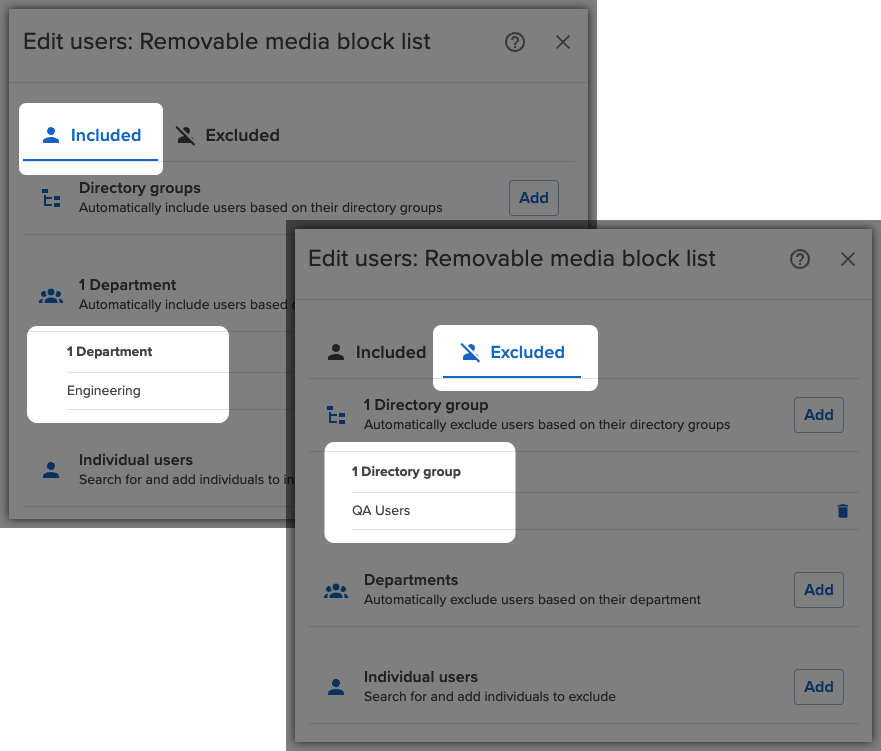Click the person icon on the Included tab

click(x=50, y=135)
